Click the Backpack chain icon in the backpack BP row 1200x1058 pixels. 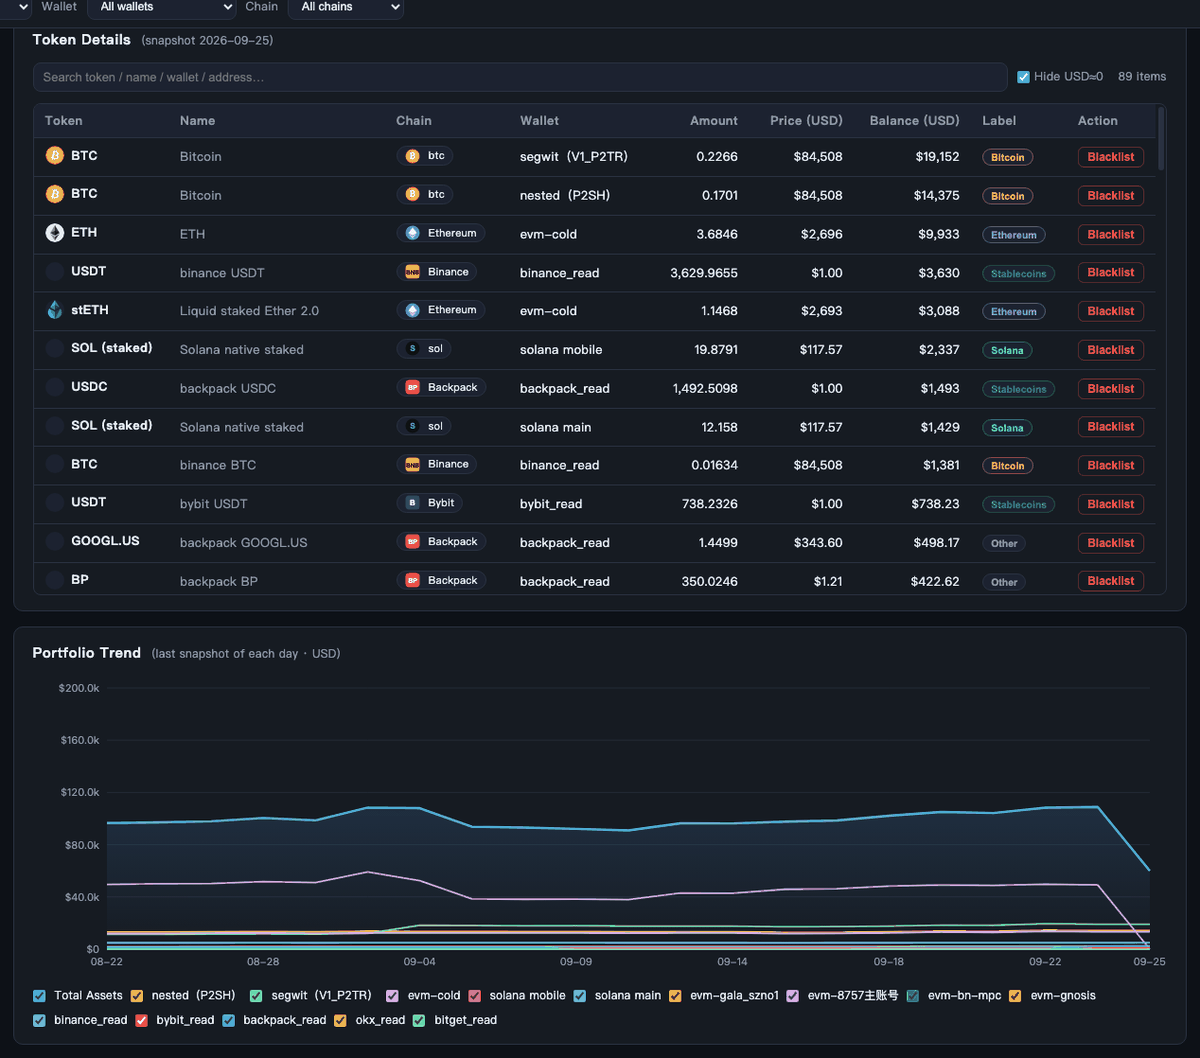412,580
